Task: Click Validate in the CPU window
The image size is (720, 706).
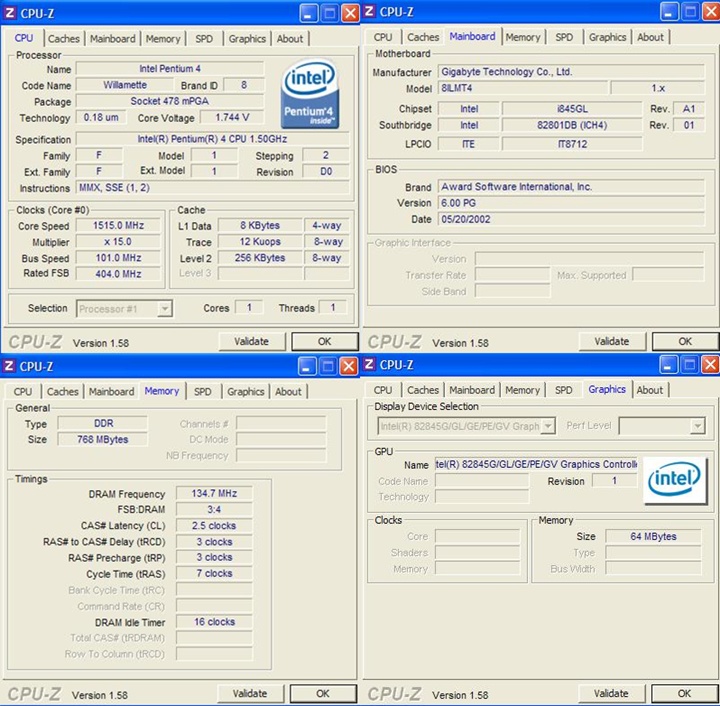Action: click(x=252, y=342)
